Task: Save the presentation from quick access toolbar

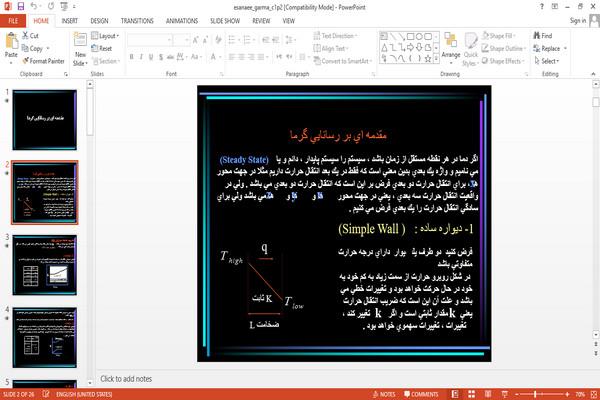Action: tap(21, 6)
